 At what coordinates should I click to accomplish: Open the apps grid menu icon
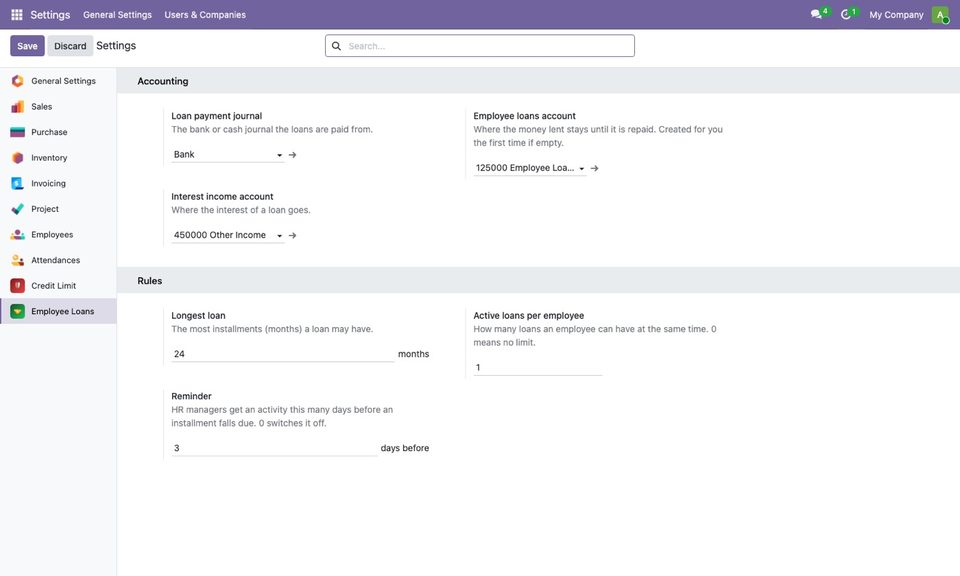click(17, 14)
